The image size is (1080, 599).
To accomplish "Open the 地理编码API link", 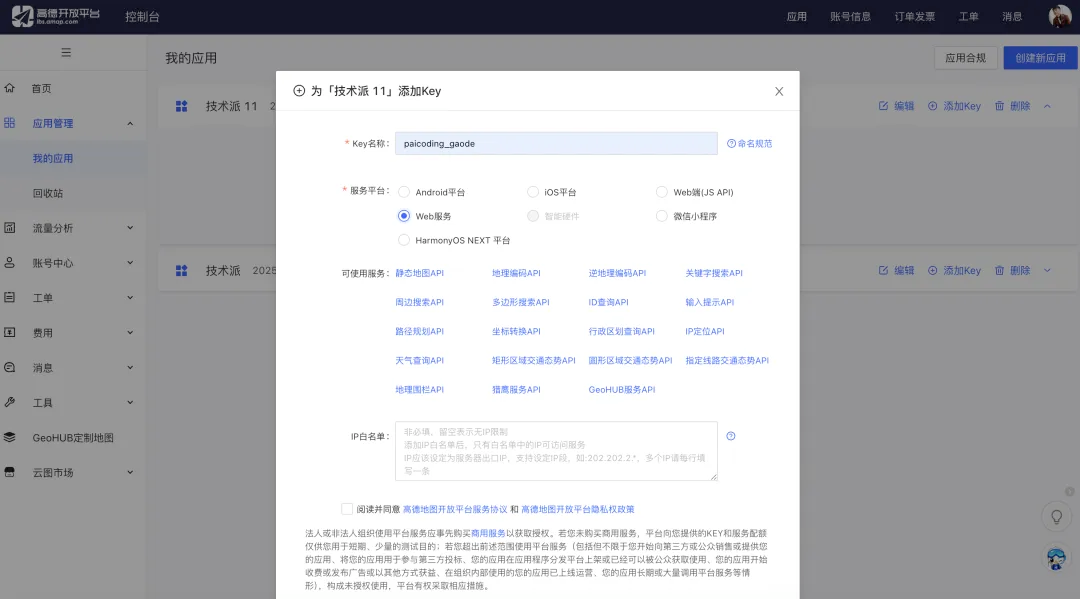I will [x=516, y=273].
